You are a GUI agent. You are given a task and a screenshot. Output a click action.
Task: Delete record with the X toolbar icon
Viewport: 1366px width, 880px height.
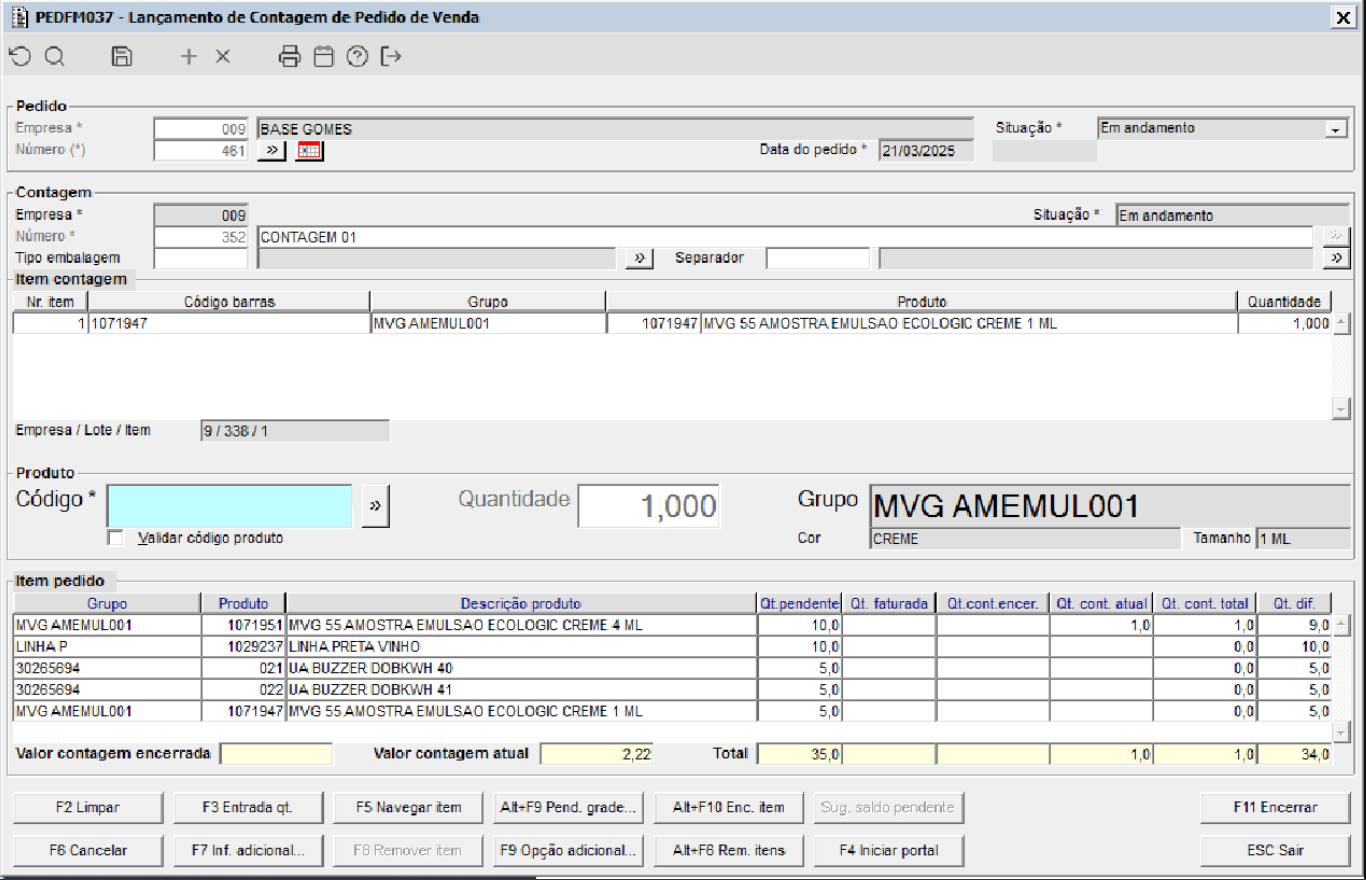coord(223,57)
